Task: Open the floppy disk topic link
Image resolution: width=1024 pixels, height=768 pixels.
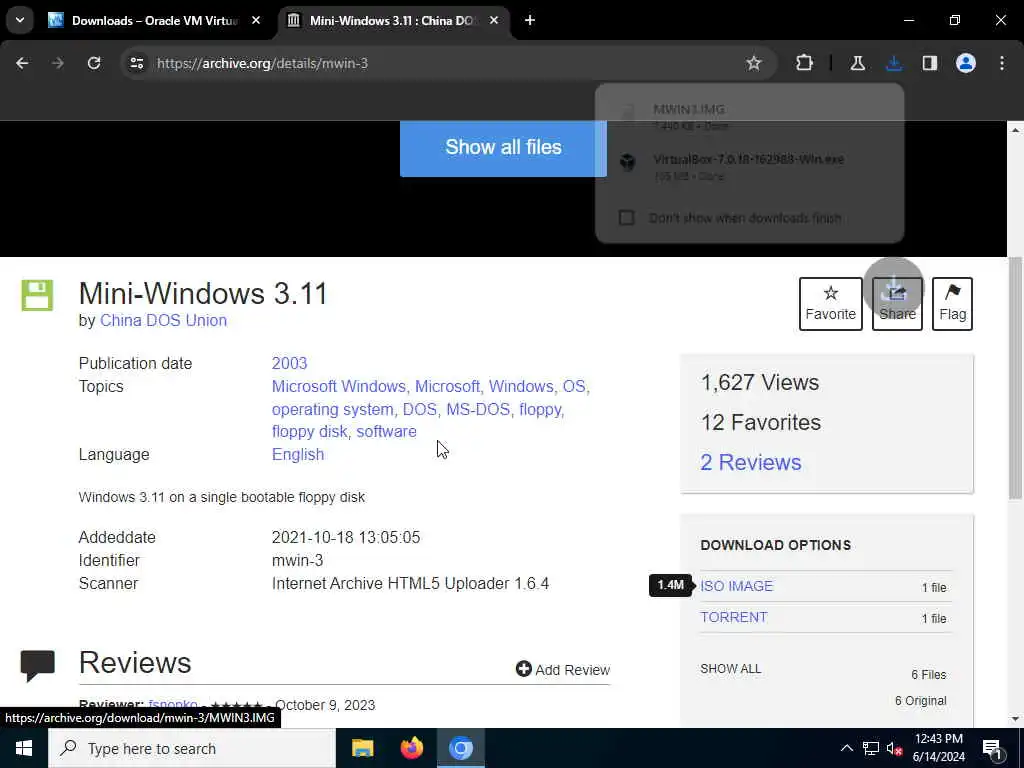Action: point(311,432)
